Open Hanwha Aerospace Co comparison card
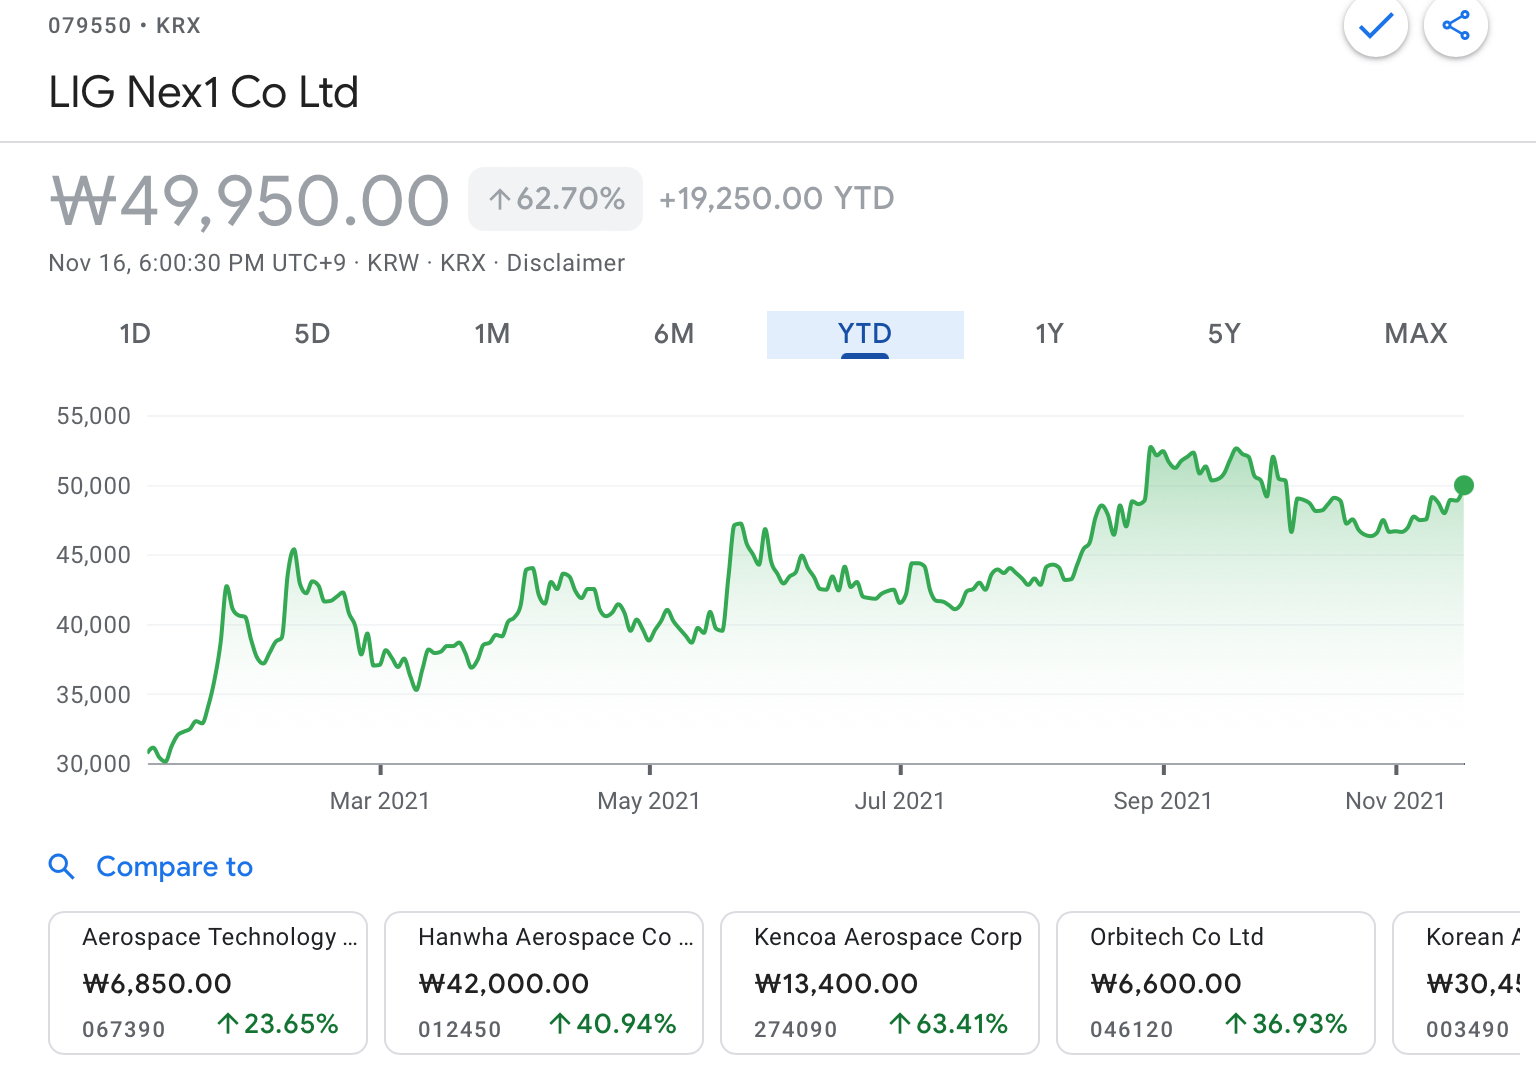The height and width of the screenshot is (1080, 1536). [544, 982]
